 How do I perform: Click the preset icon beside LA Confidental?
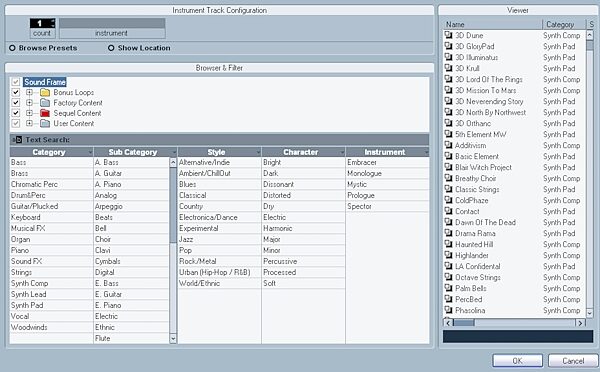(448, 266)
